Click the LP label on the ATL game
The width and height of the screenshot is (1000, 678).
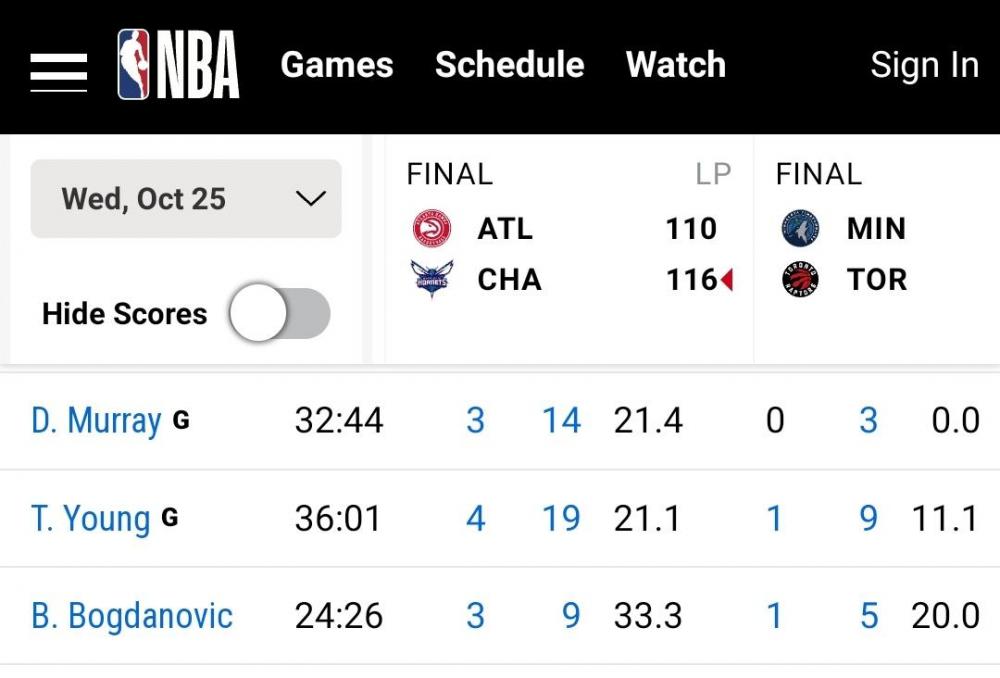point(713,174)
